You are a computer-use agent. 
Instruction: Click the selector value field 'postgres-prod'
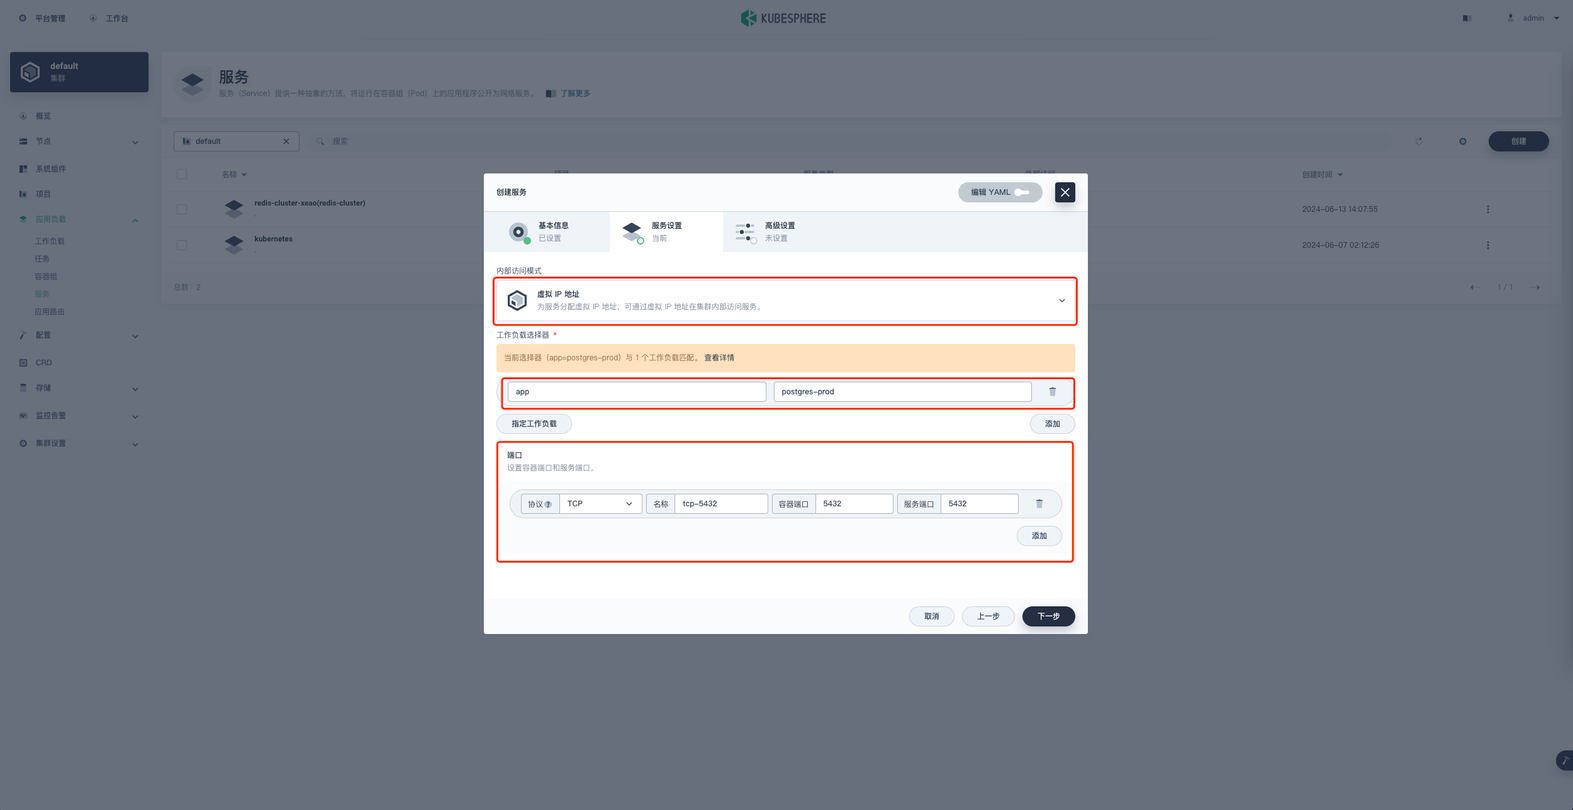[902, 392]
